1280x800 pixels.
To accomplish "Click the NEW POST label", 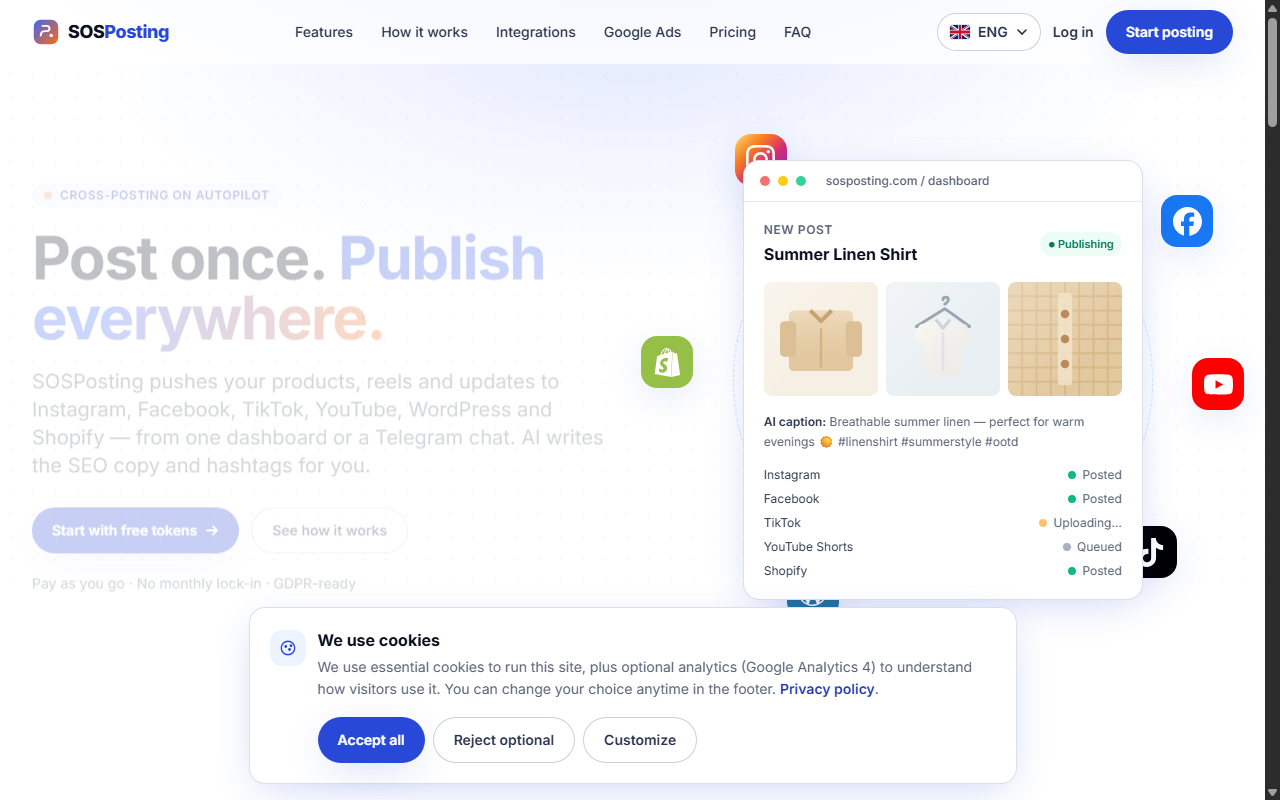I will (x=798, y=229).
